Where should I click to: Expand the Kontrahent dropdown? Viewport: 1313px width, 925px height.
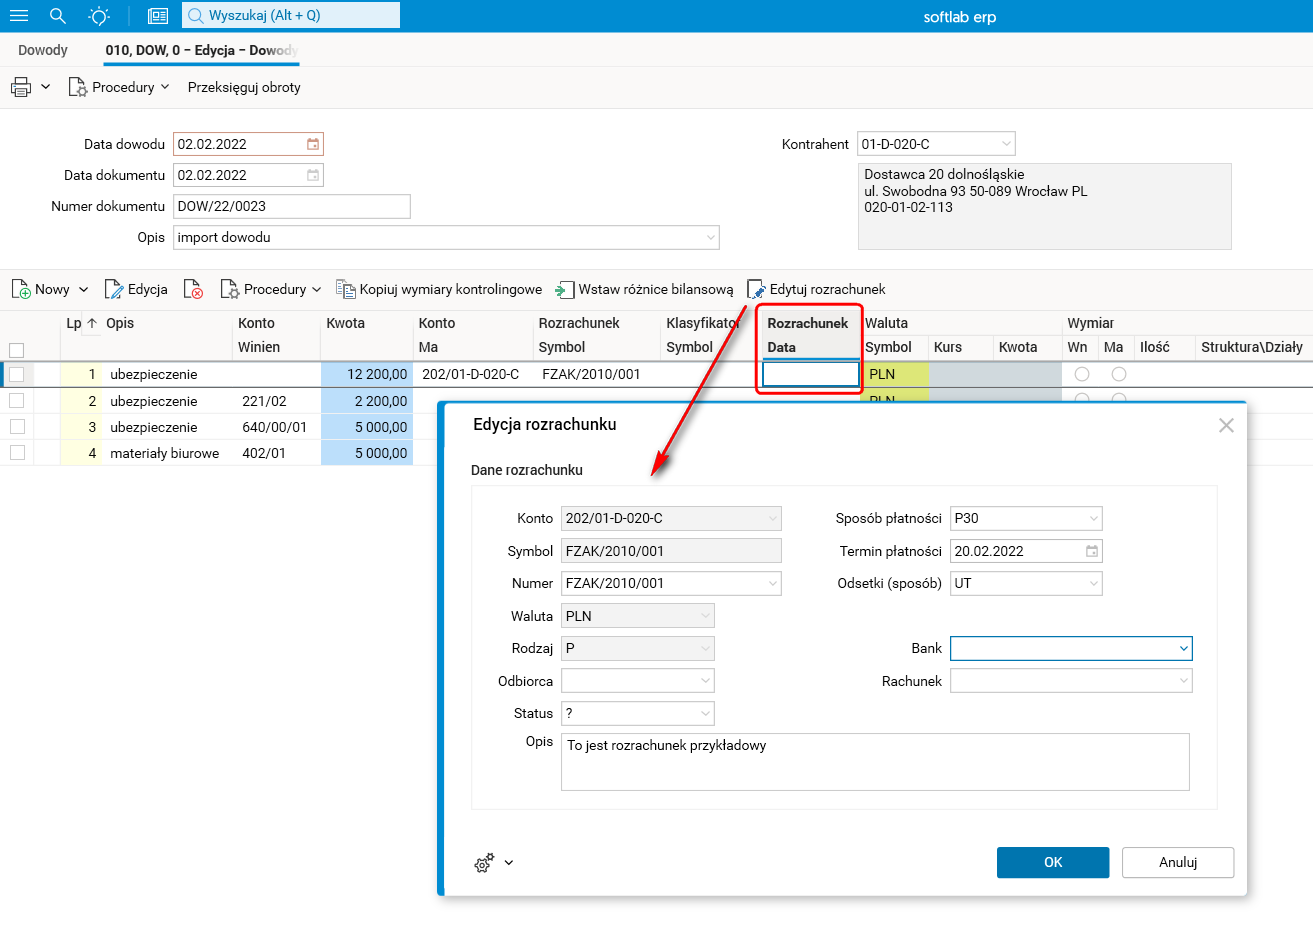coord(1007,144)
